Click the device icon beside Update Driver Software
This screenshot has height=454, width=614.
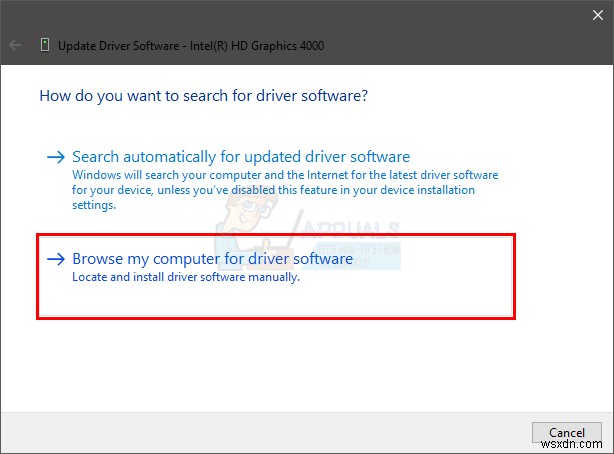click(x=45, y=45)
